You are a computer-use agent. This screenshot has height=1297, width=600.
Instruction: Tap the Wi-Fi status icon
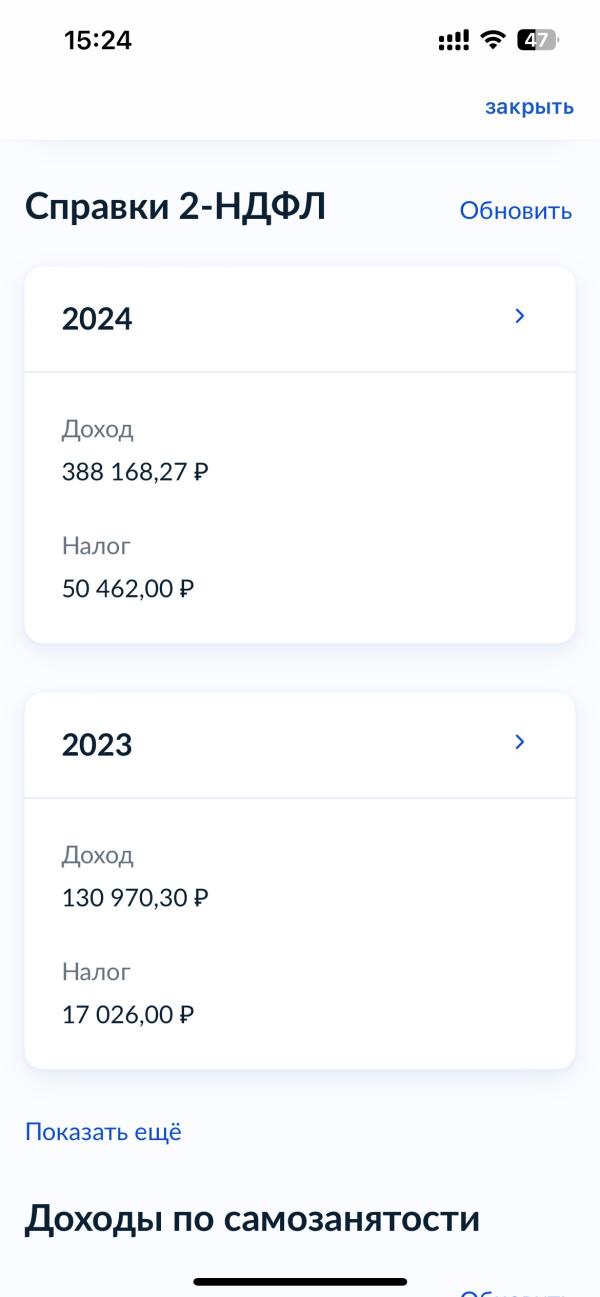point(492,41)
